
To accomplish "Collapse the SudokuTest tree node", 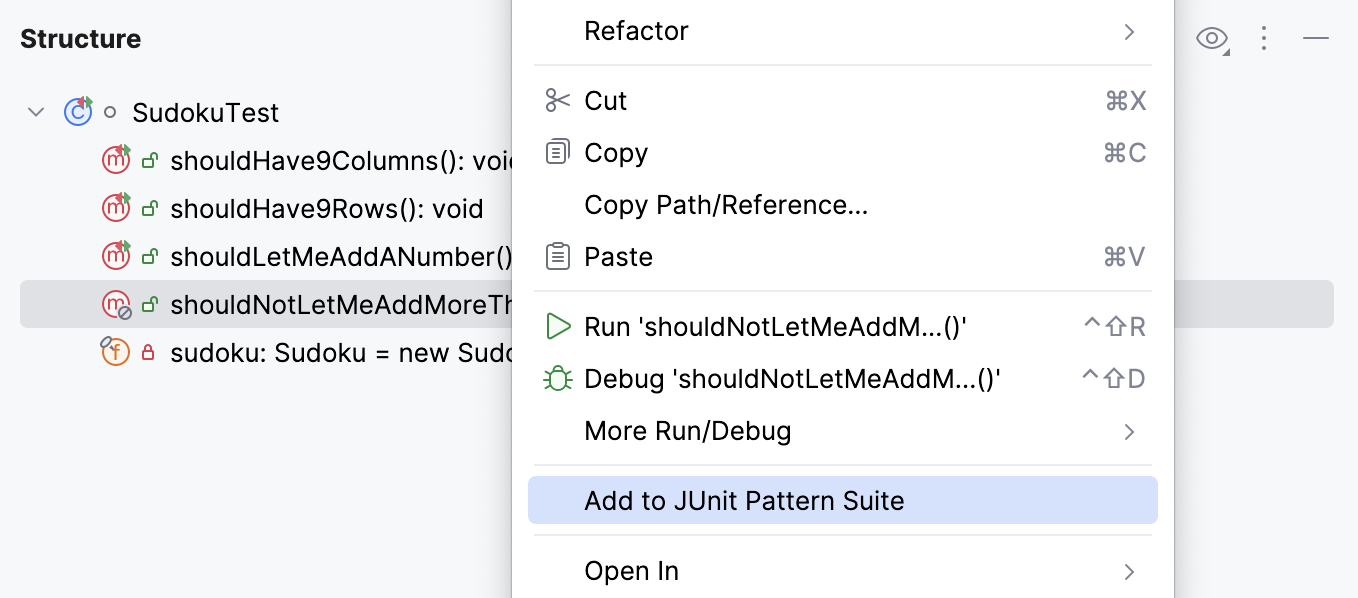I will [36, 112].
